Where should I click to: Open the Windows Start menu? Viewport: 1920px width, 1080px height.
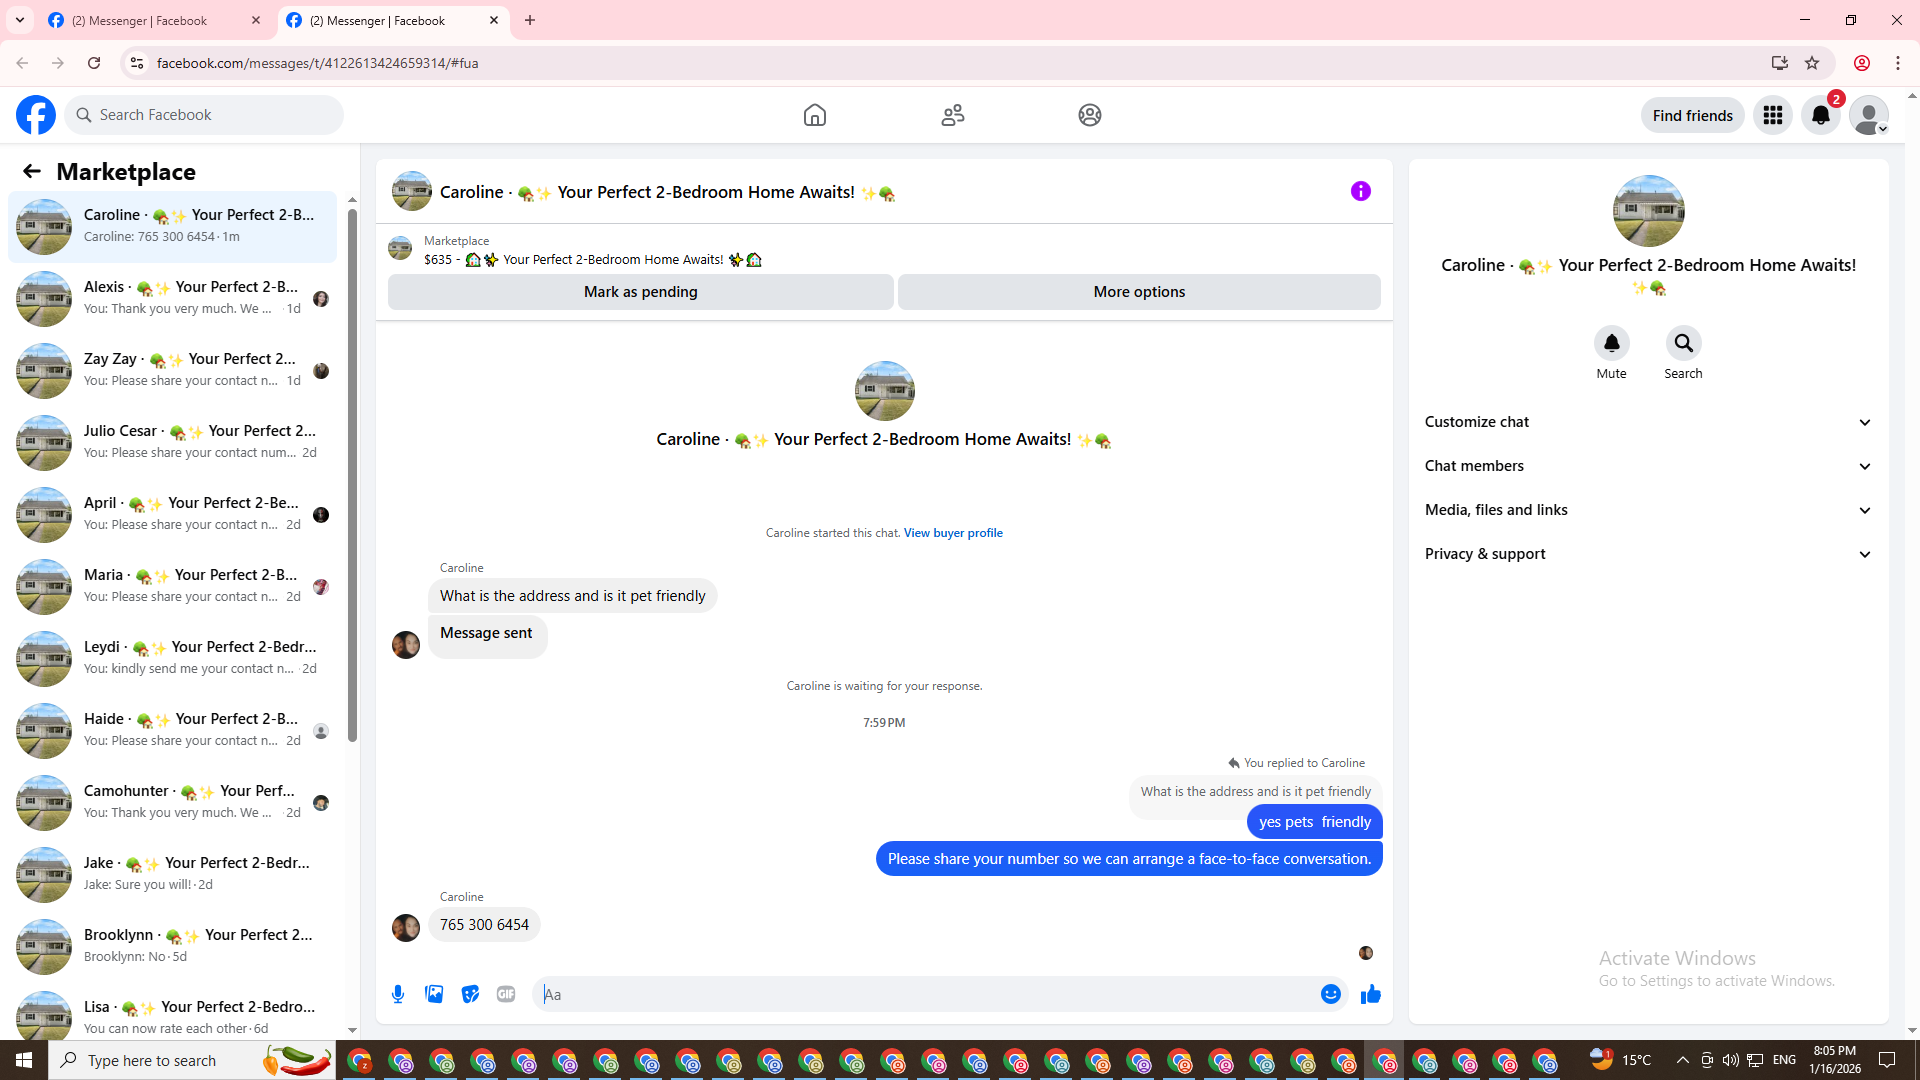[x=24, y=1060]
